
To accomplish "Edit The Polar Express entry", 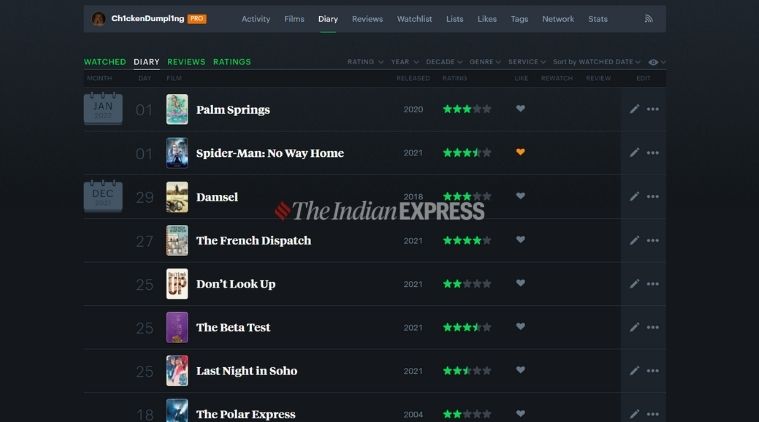I will [x=634, y=414].
